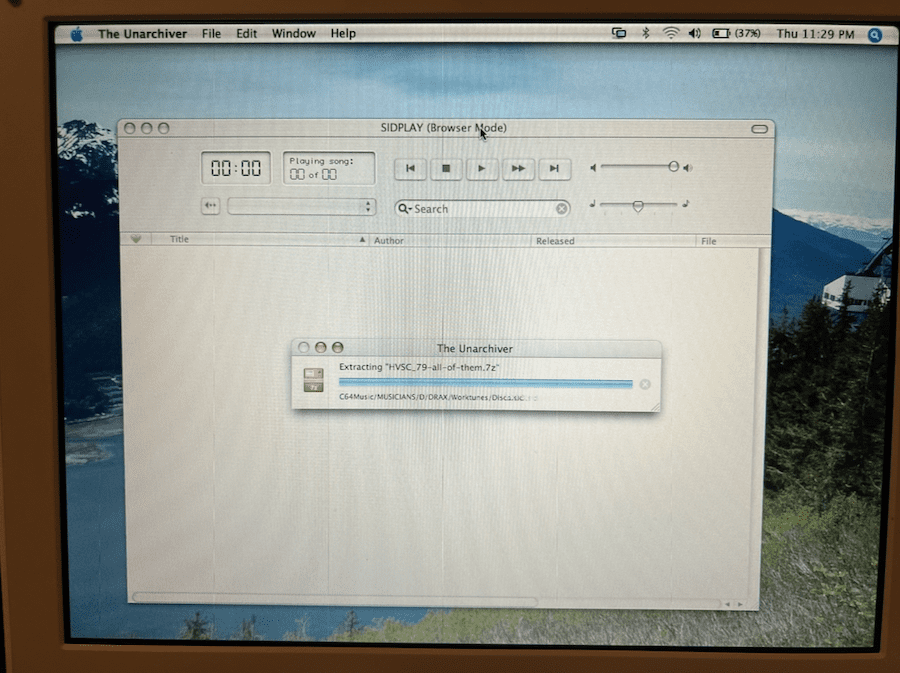Click the browser back arrow button
Image resolution: width=900 pixels, height=673 pixels.
[211, 206]
